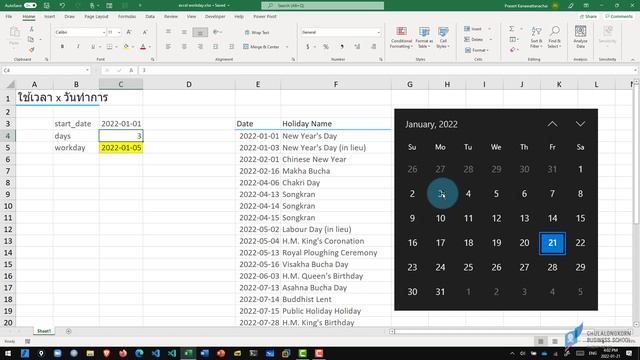Toggle Italic formatting
Image resolution: width=640 pixels, height=360 pixels.
point(78,47)
